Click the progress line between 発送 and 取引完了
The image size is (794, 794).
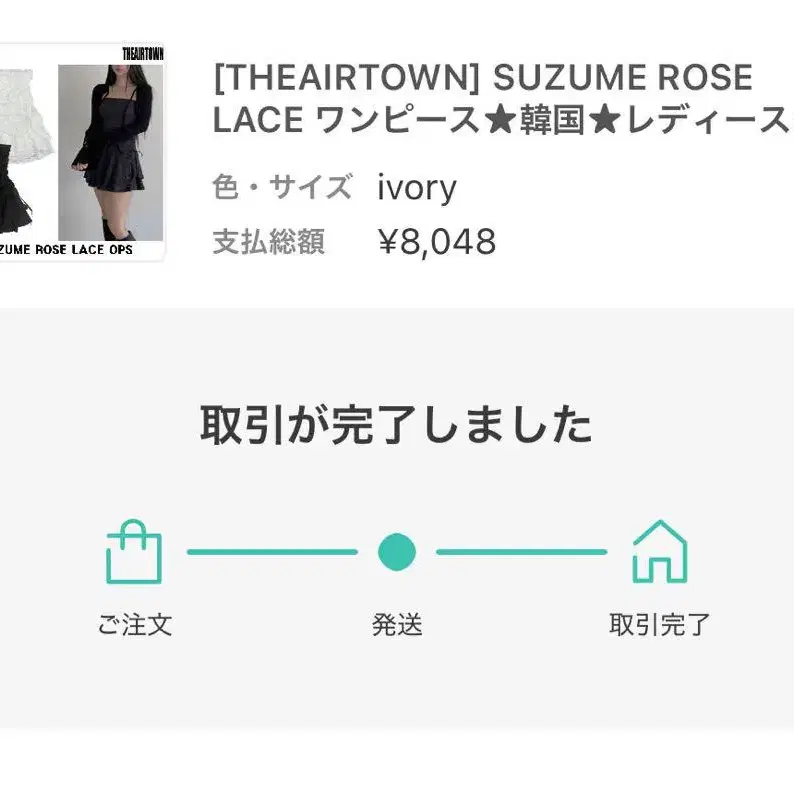[x=521, y=551]
